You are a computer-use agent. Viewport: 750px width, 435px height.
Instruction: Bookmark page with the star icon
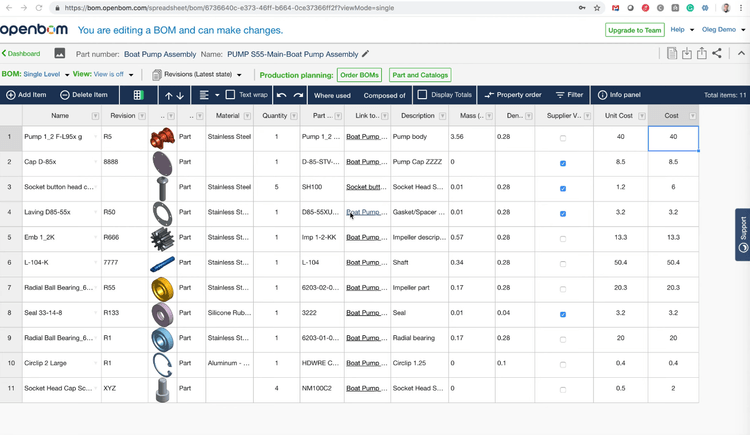tap(597, 8)
